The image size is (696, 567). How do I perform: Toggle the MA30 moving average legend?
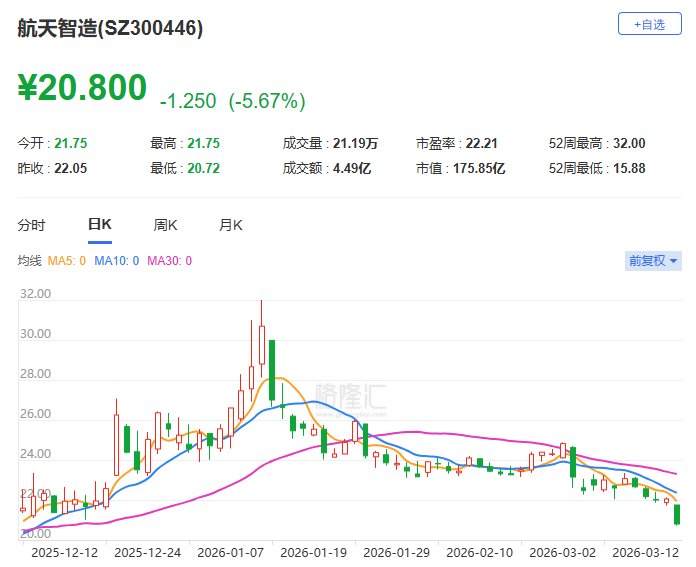coord(169,261)
